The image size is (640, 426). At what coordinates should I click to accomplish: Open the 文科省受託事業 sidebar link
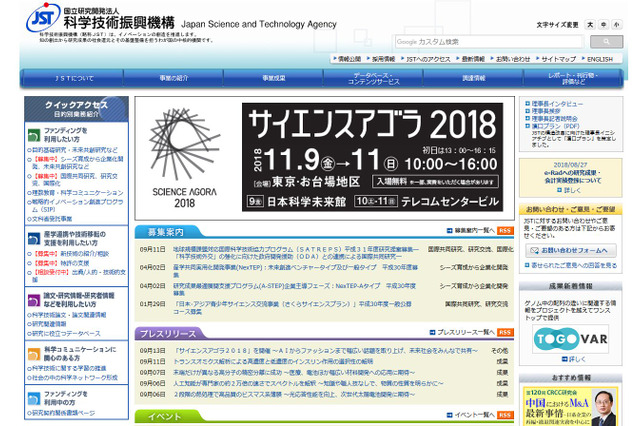pos(52,219)
